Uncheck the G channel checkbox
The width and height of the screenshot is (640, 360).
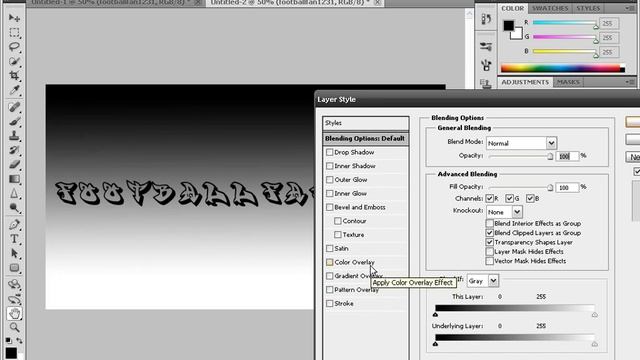[x=509, y=199]
